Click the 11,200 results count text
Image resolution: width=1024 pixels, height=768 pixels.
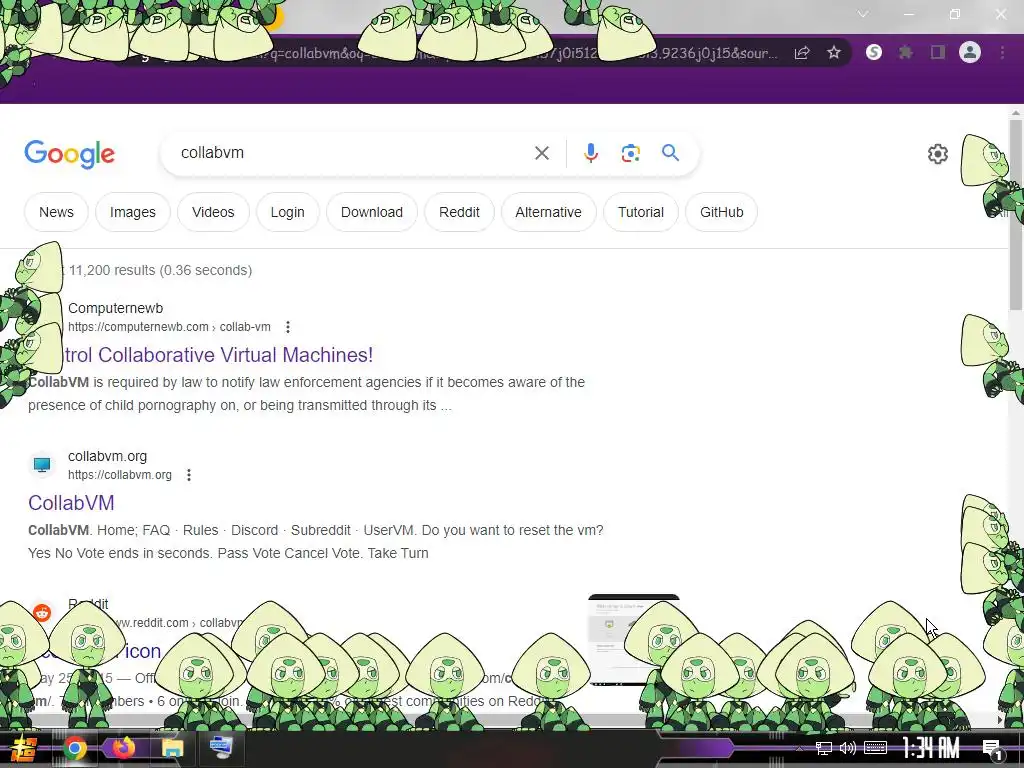coord(160,270)
